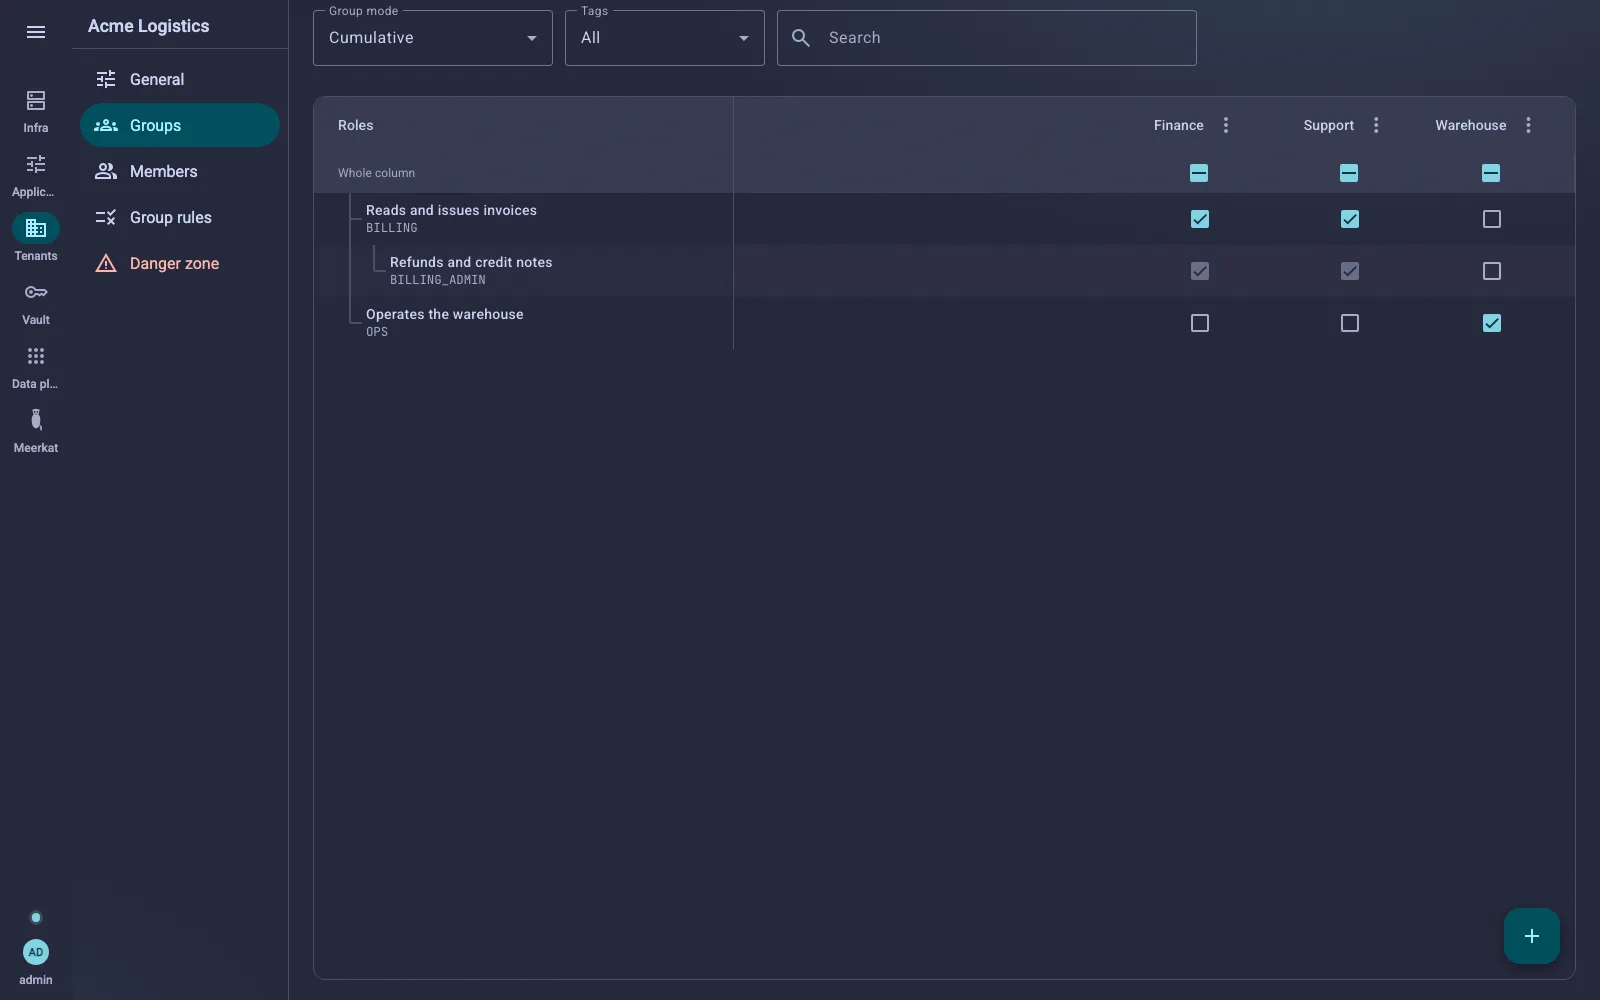The height and width of the screenshot is (1000, 1600).
Task: Open the Applications sidebar icon
Action: pyautogui.click(x=36, y=164)
